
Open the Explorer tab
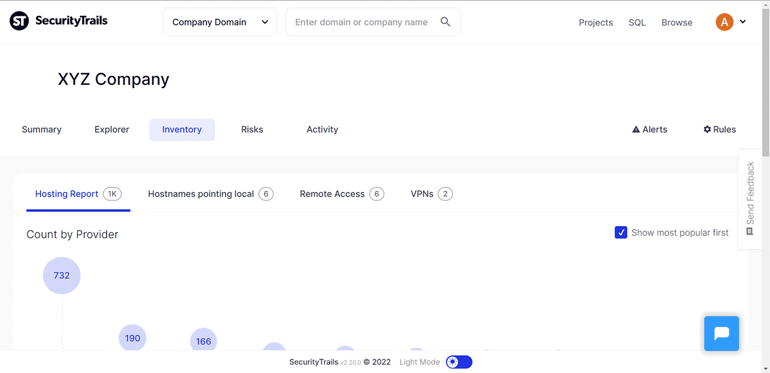point(112,130)
